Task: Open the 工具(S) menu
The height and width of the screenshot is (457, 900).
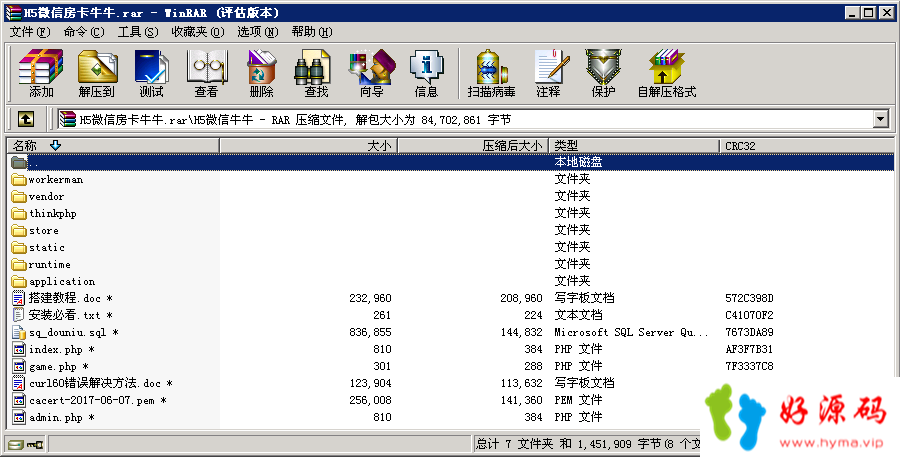Action: (x=138, y=32)
